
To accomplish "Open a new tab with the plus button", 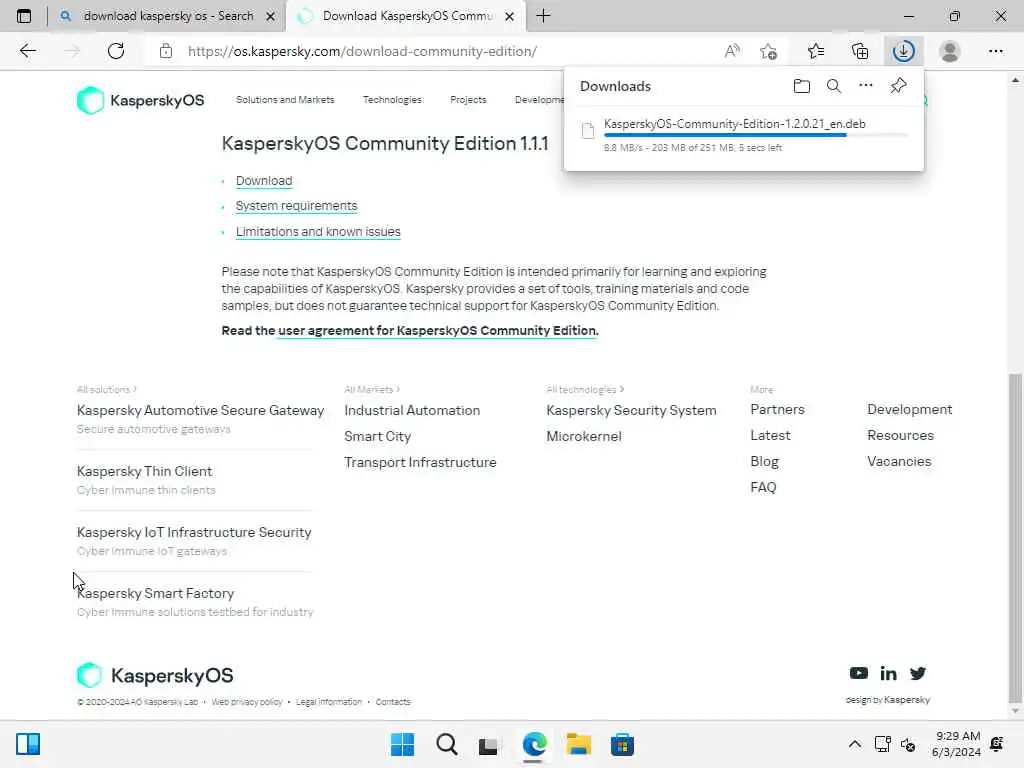I will (x=543, y=16).
